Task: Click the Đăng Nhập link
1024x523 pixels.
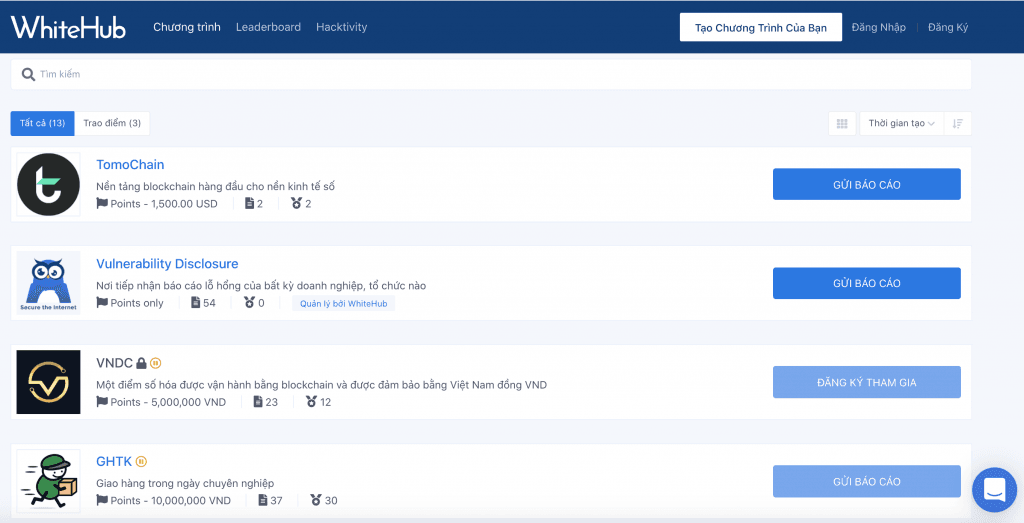Action: (x=878, y=27)
